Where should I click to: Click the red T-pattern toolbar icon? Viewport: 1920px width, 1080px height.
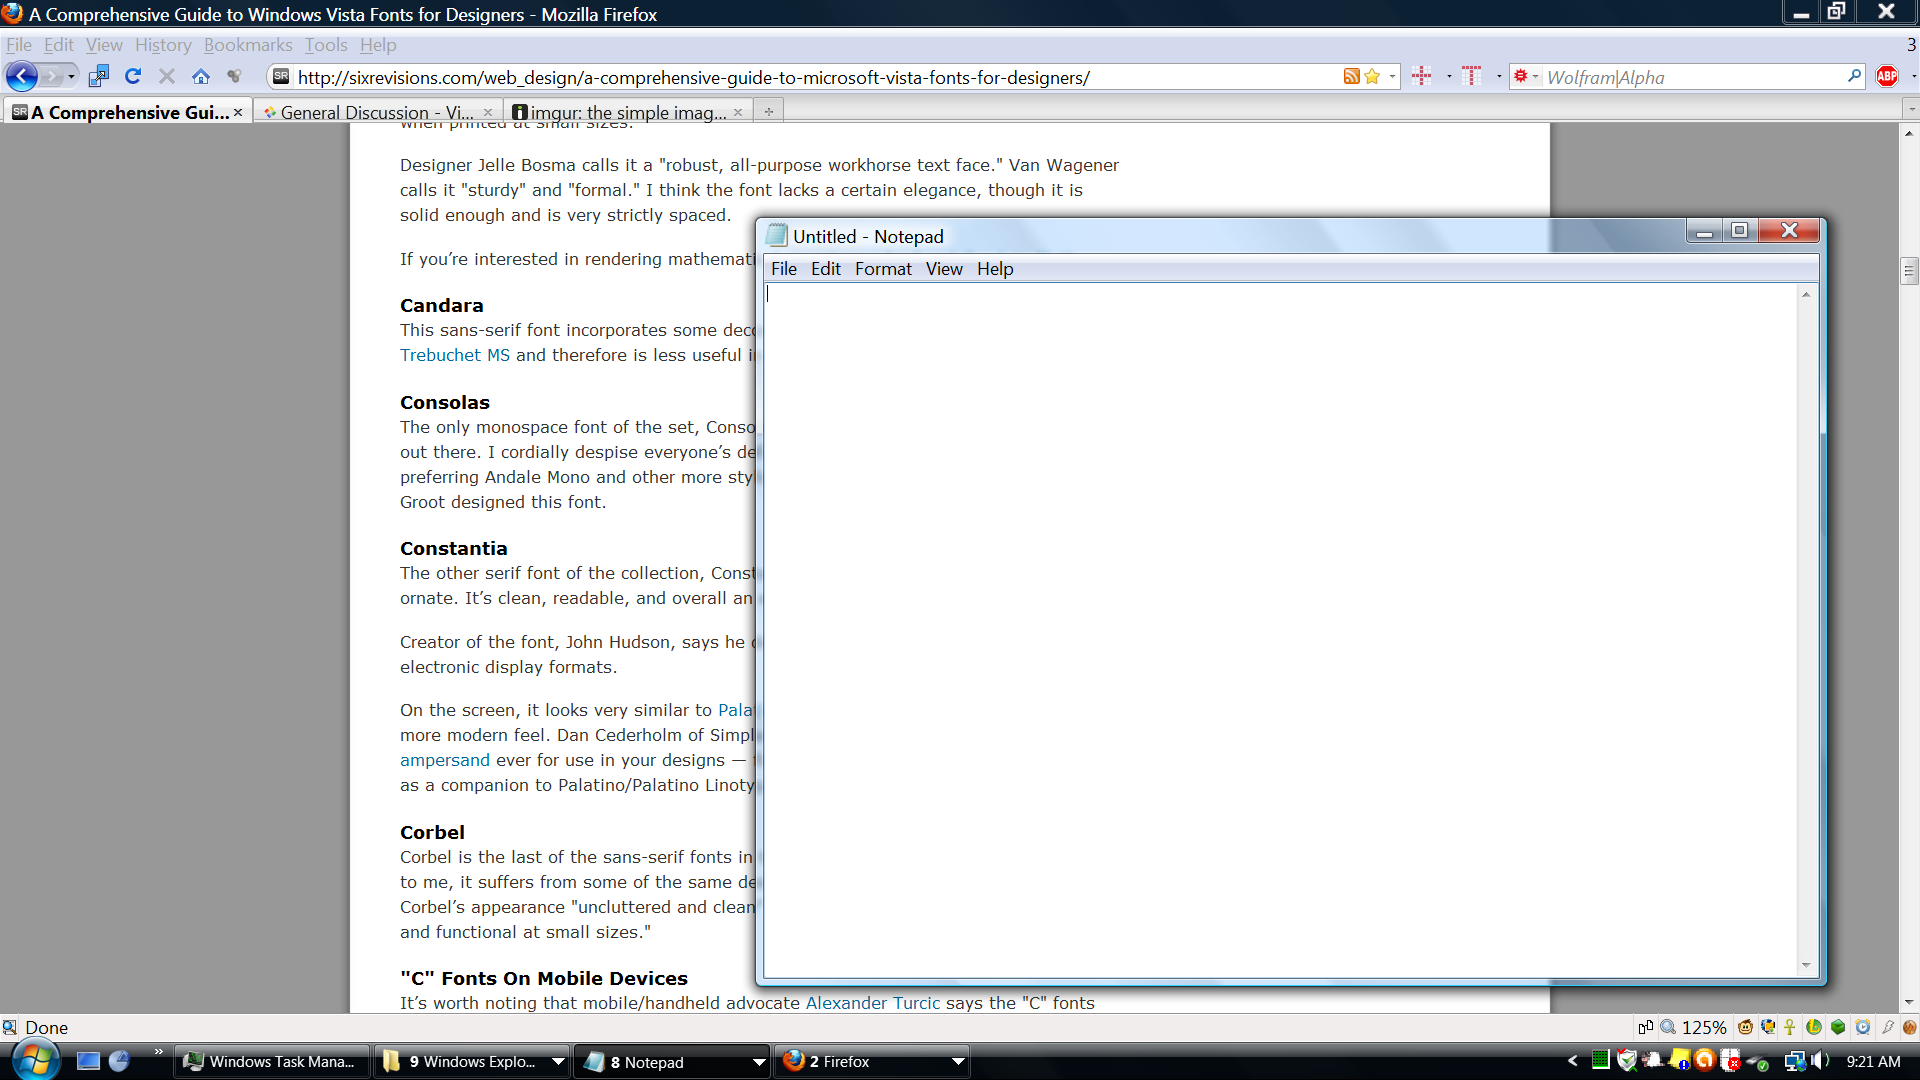(x=1471, y=76)
